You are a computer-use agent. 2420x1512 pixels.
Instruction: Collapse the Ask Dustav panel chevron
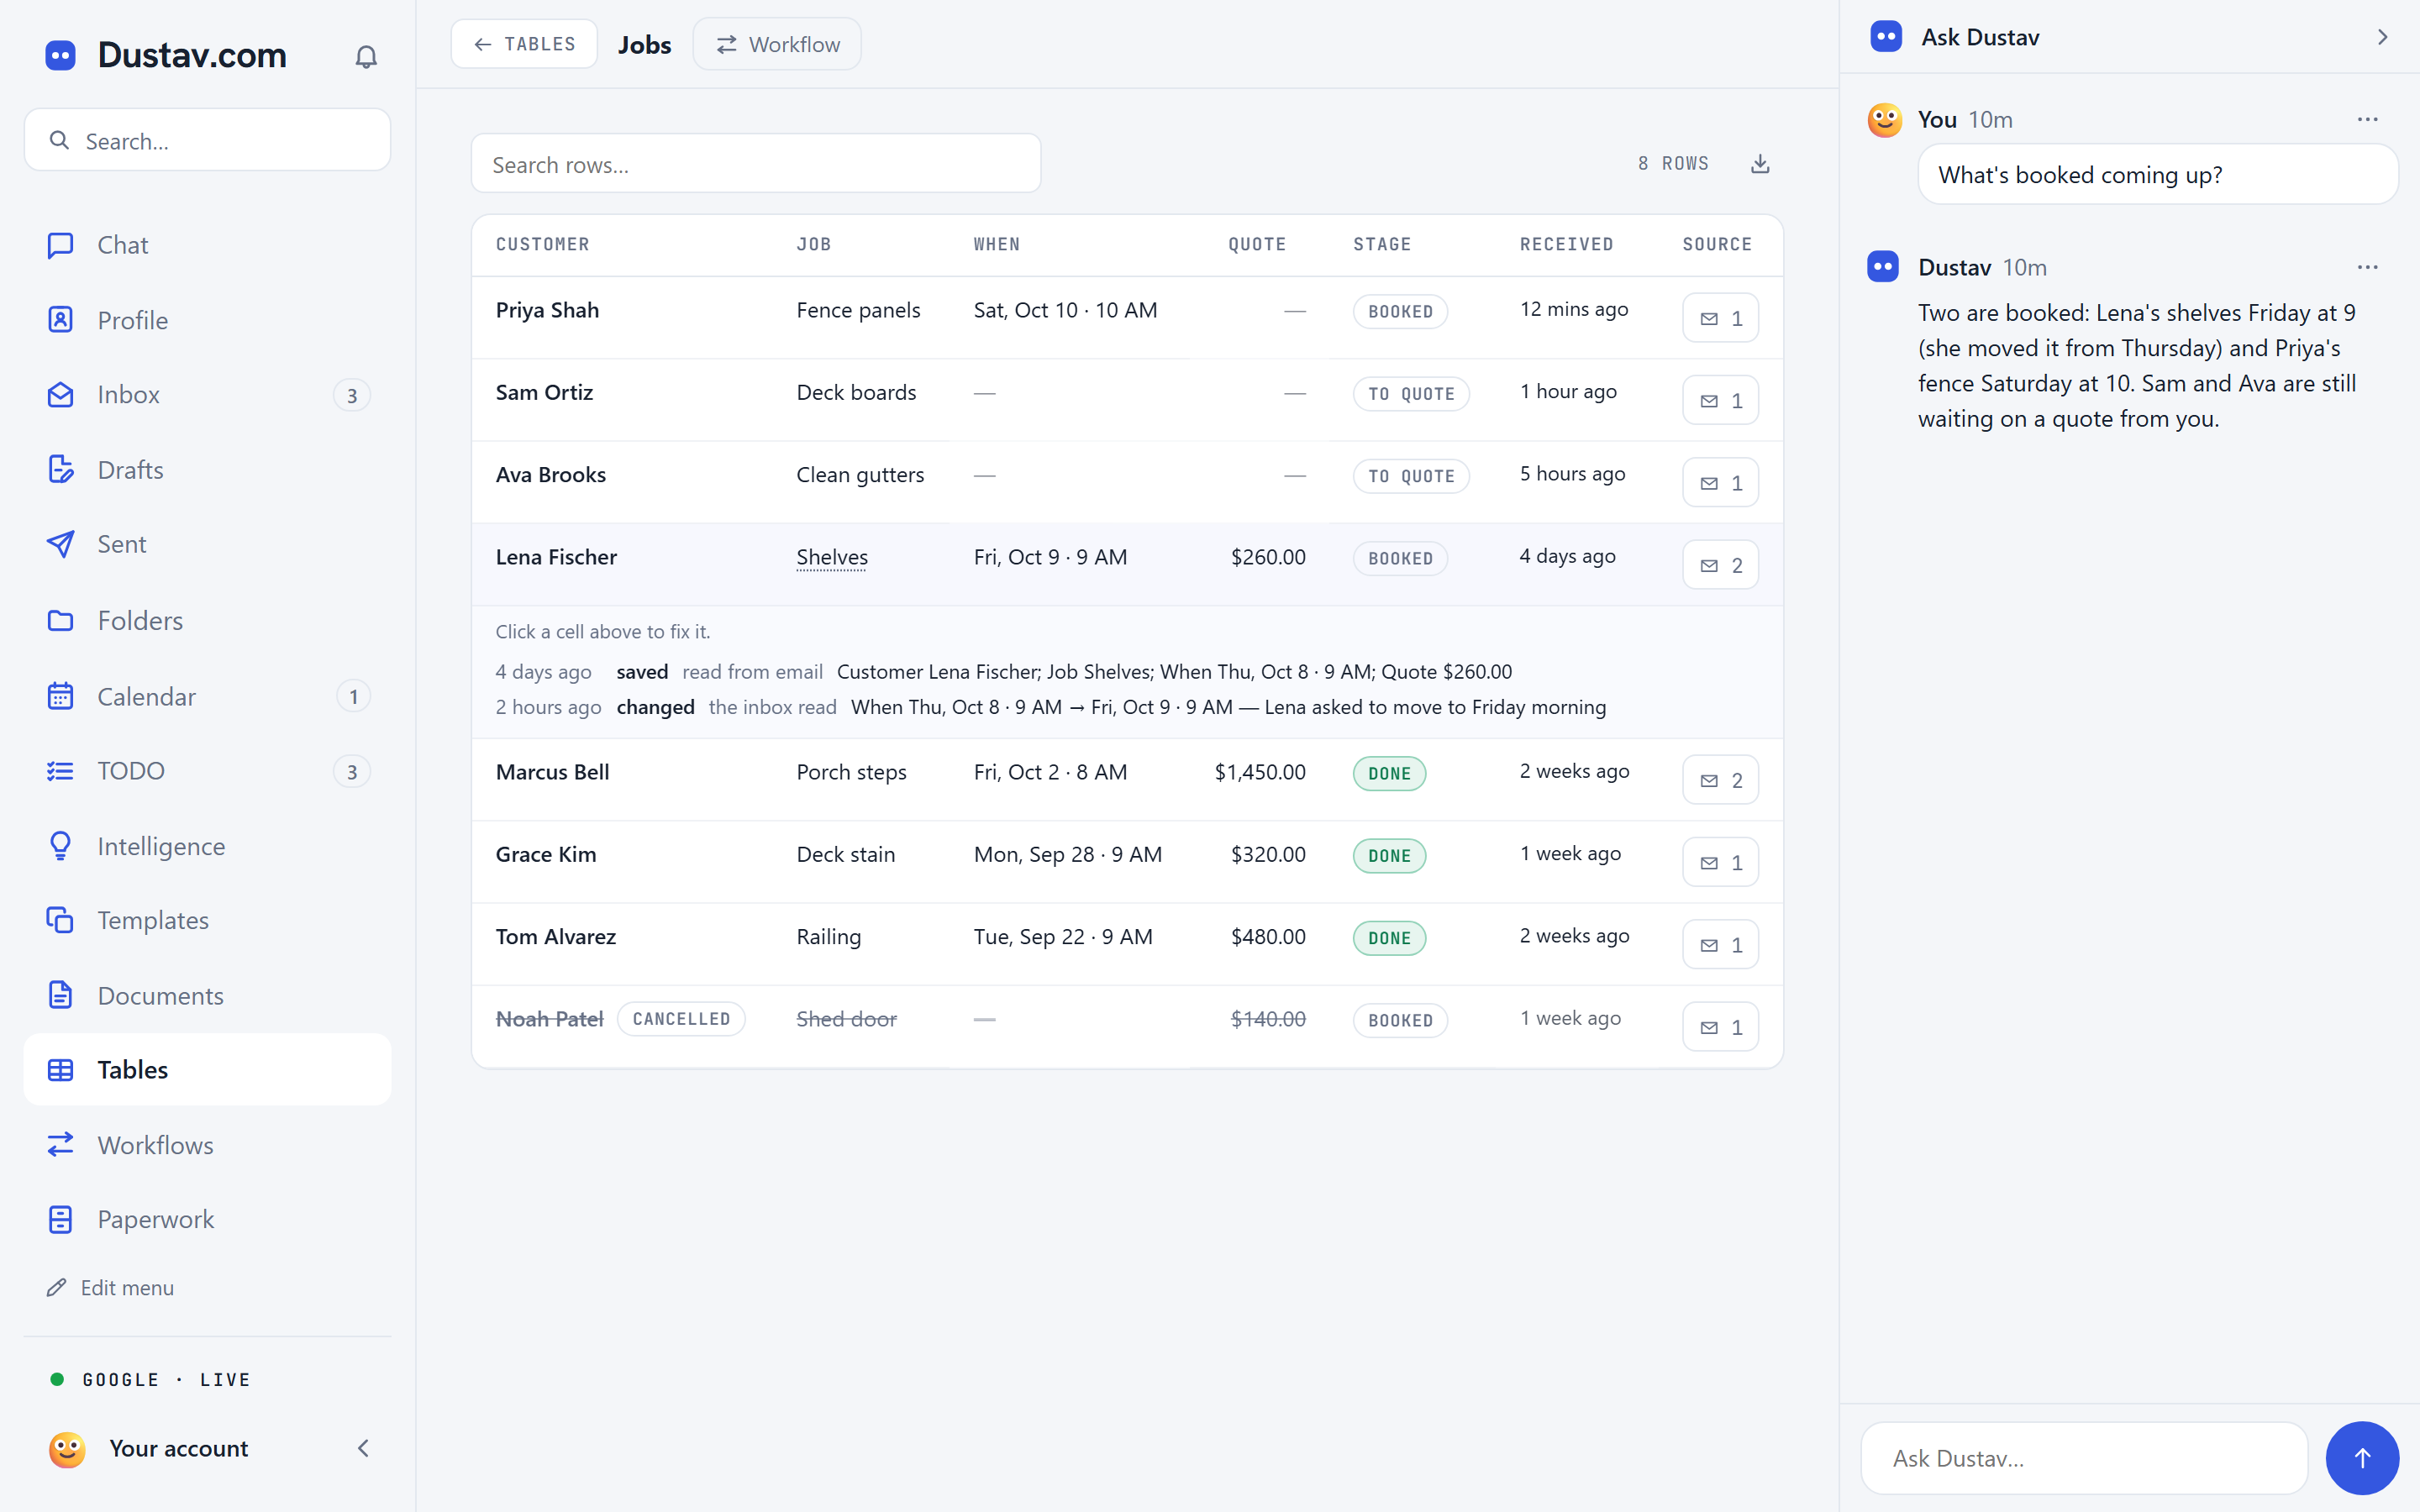point(2382,37)
